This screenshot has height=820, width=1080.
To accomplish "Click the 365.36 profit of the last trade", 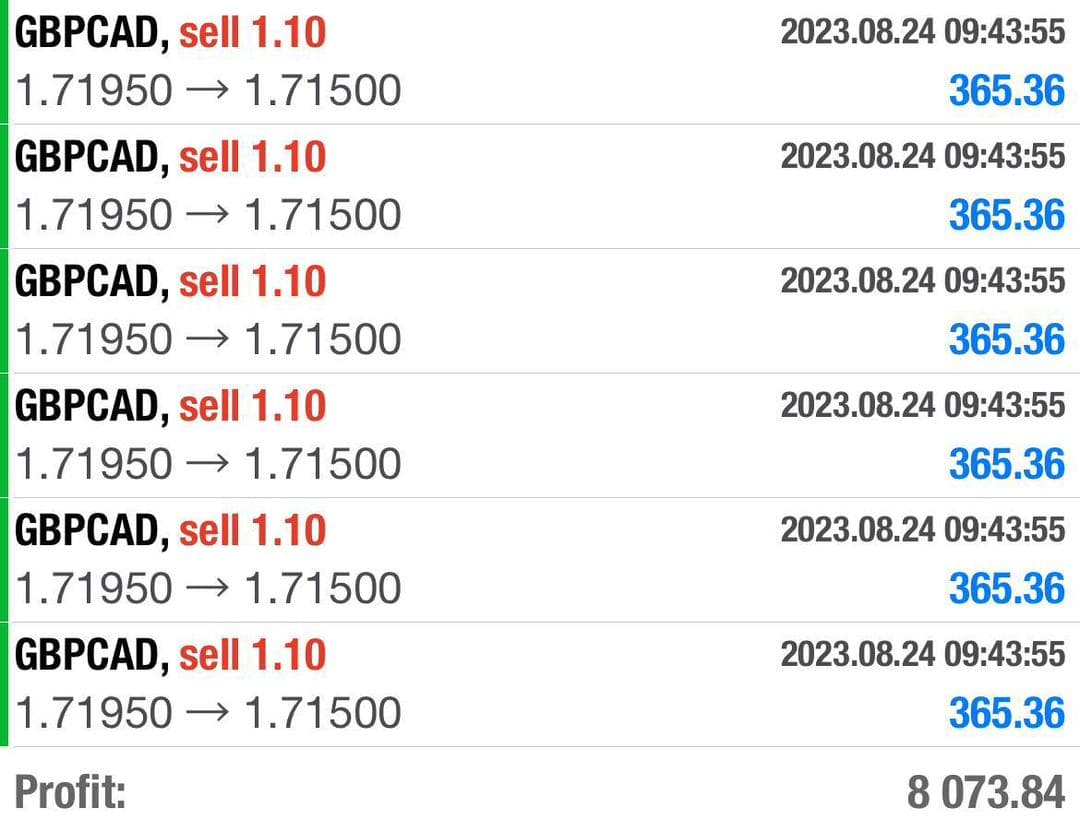I will (x=1007, y=713).
